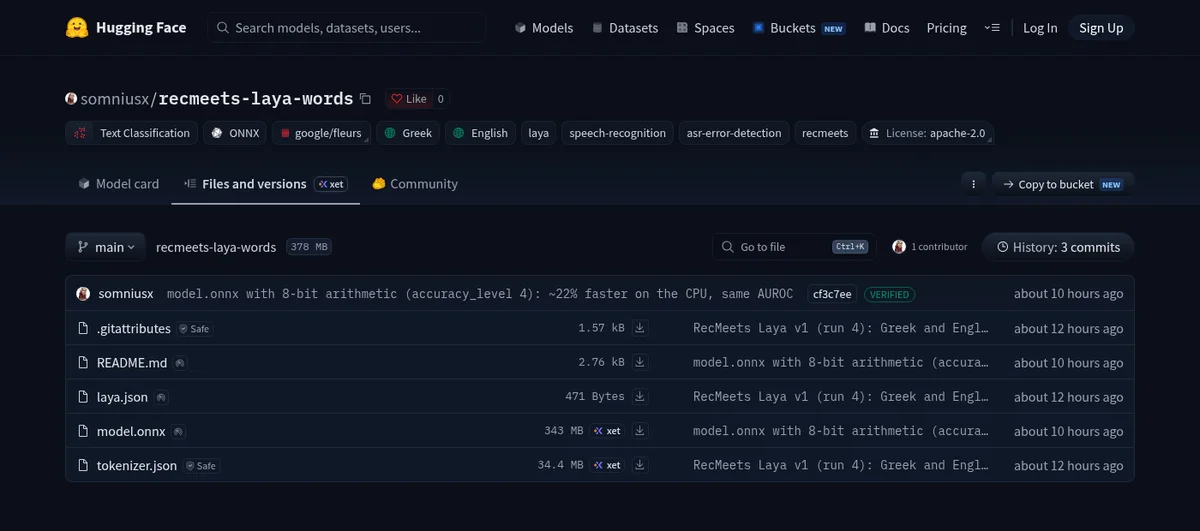Click the somniusx avatar in the commit row
This screenshot has width=1200, height=531.
[x=83, y=294]
